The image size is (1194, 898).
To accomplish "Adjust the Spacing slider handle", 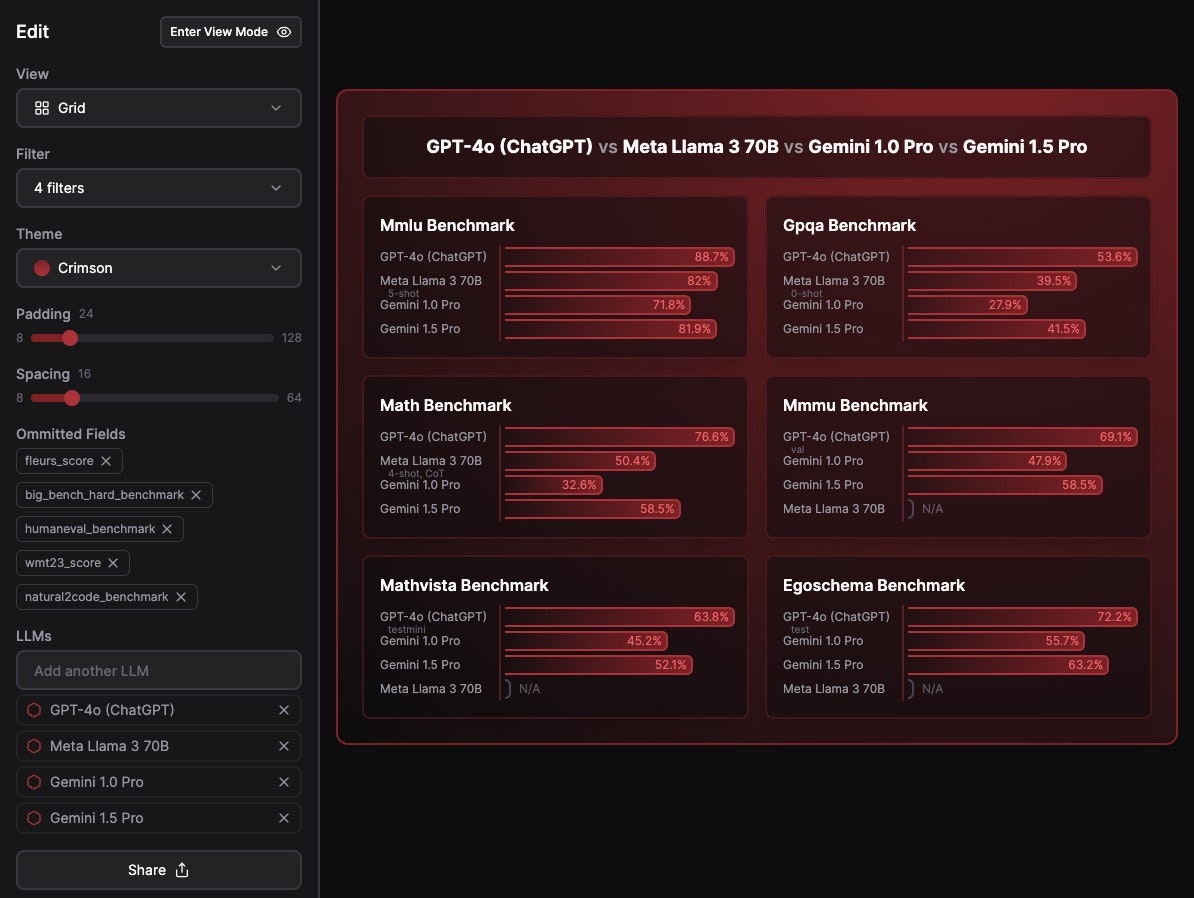I will coord(72,398).
